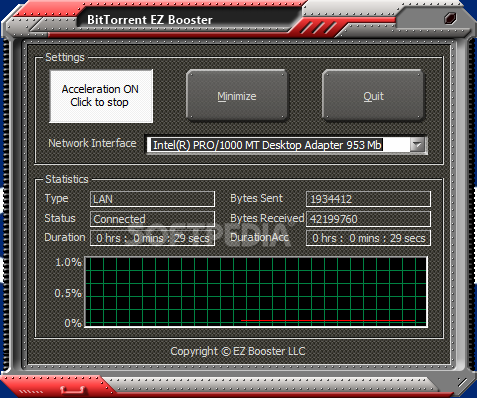Click the DurationAcc label

point(259,237)
